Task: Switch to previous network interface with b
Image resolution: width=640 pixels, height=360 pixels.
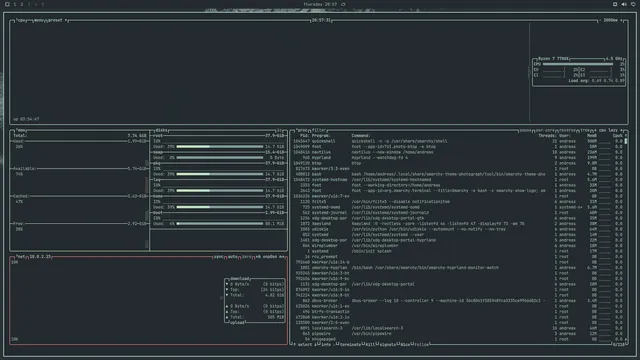Action: [258, 257]
